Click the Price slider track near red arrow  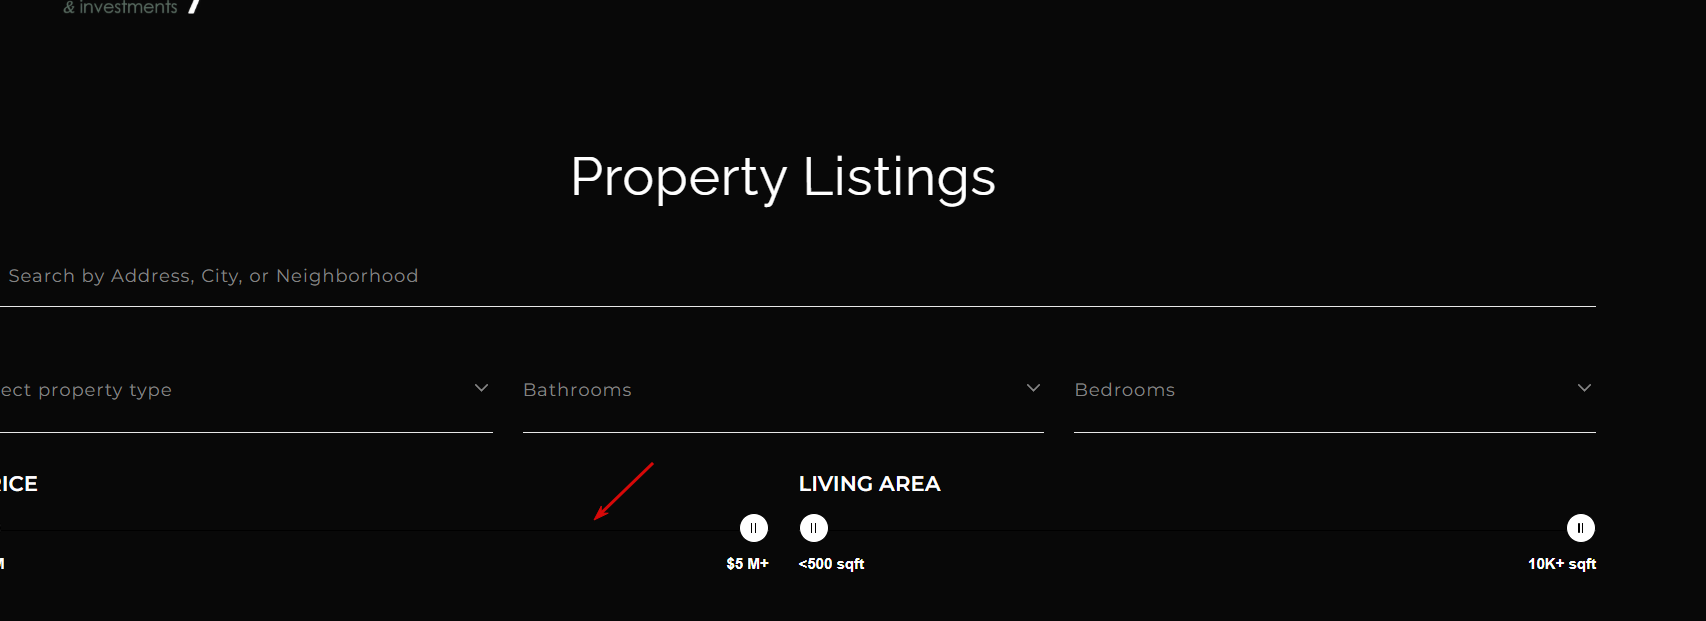pyautogui.click(x=594, y=529)
